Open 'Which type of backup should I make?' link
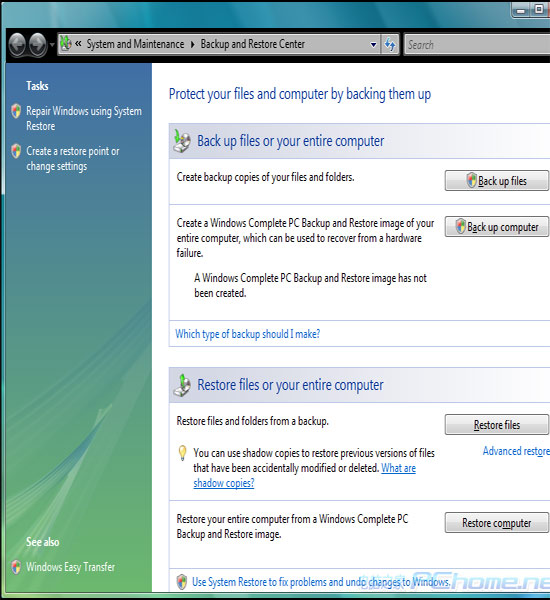 [x=248, y=334]
